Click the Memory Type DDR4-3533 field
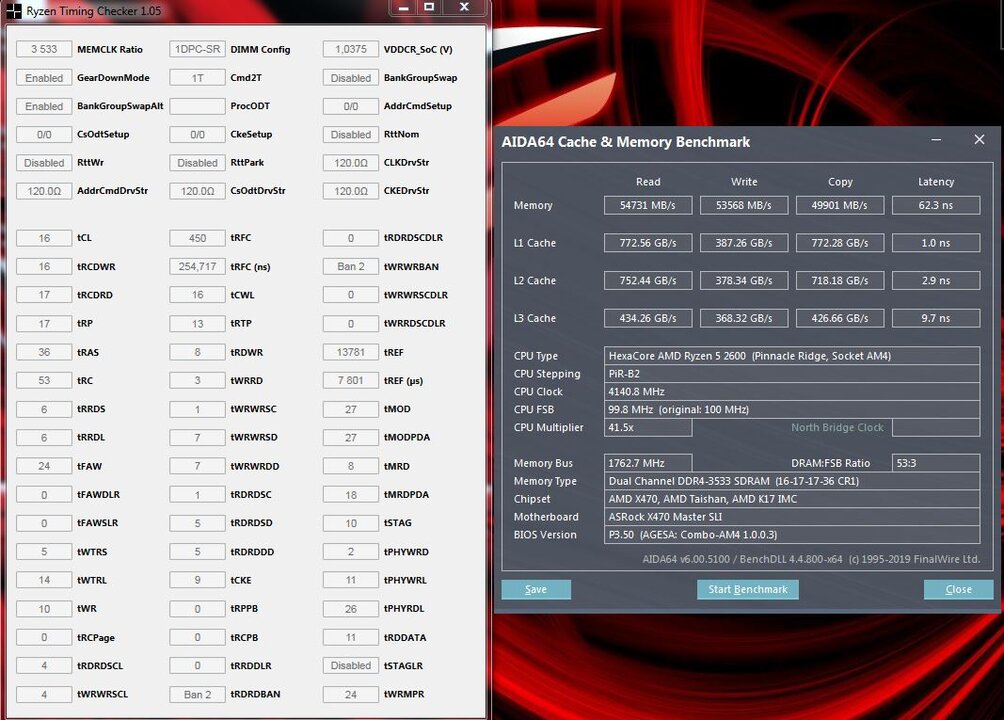 792,481
